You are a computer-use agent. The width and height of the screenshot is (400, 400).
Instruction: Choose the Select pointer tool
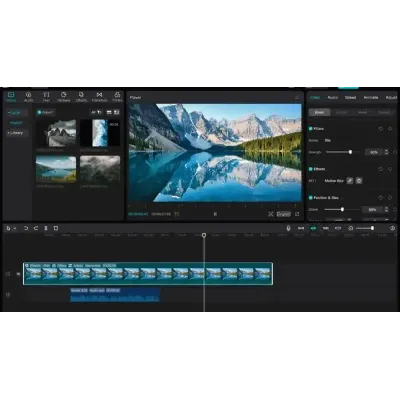click(9, 228)
